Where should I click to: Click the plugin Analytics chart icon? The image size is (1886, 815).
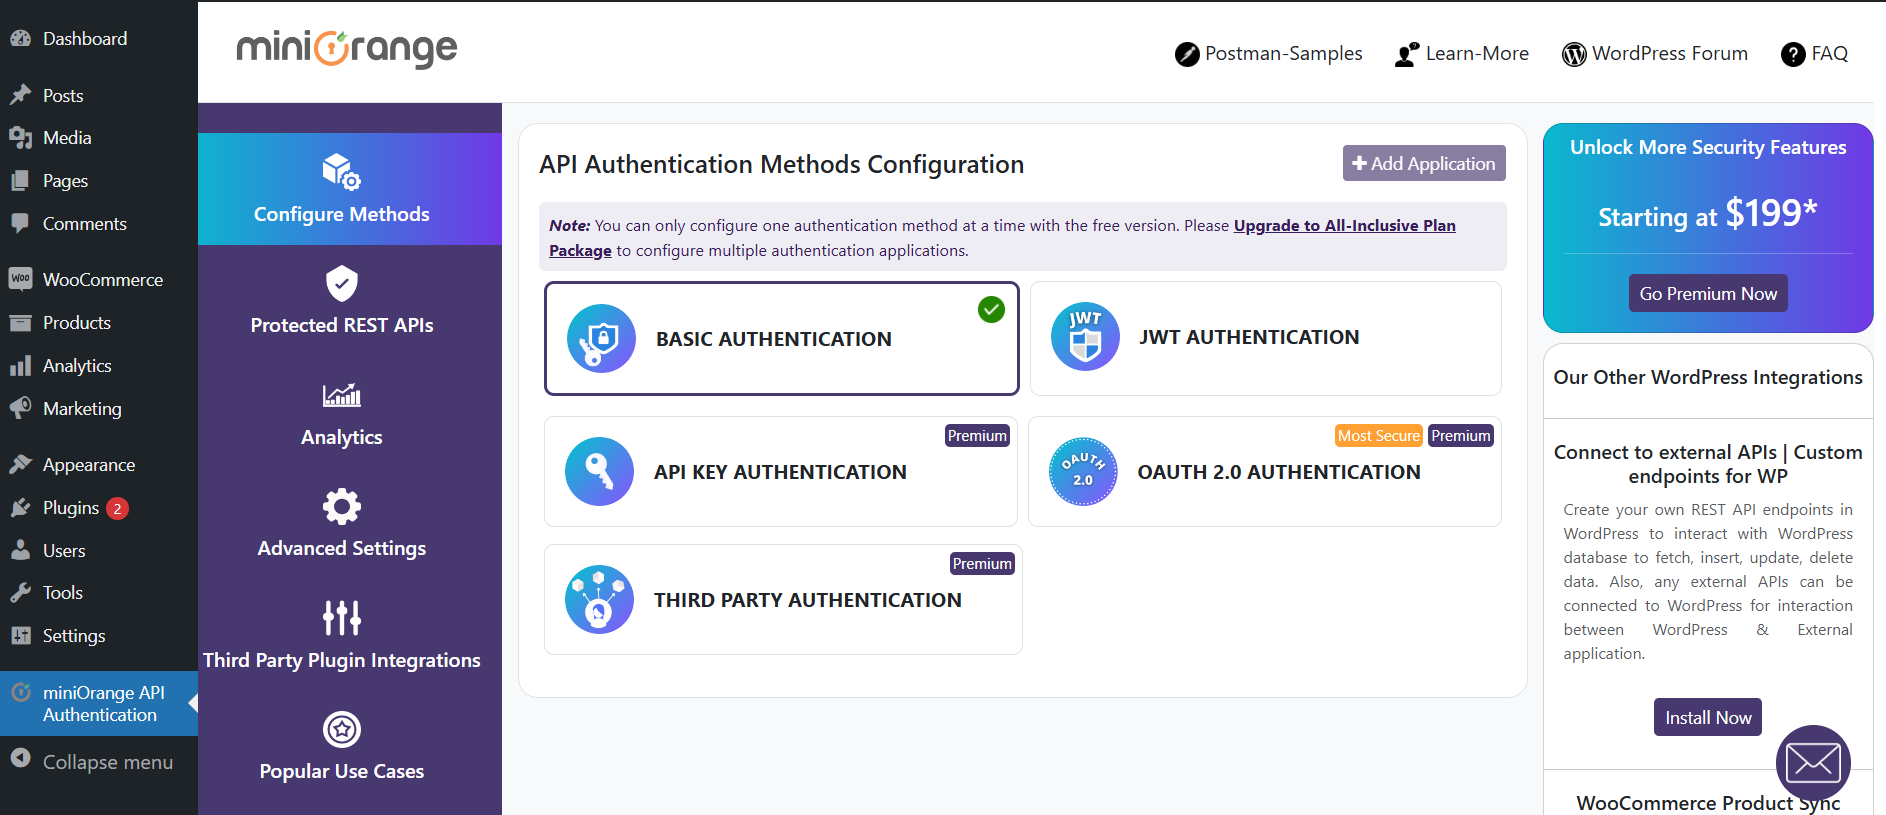342,395
